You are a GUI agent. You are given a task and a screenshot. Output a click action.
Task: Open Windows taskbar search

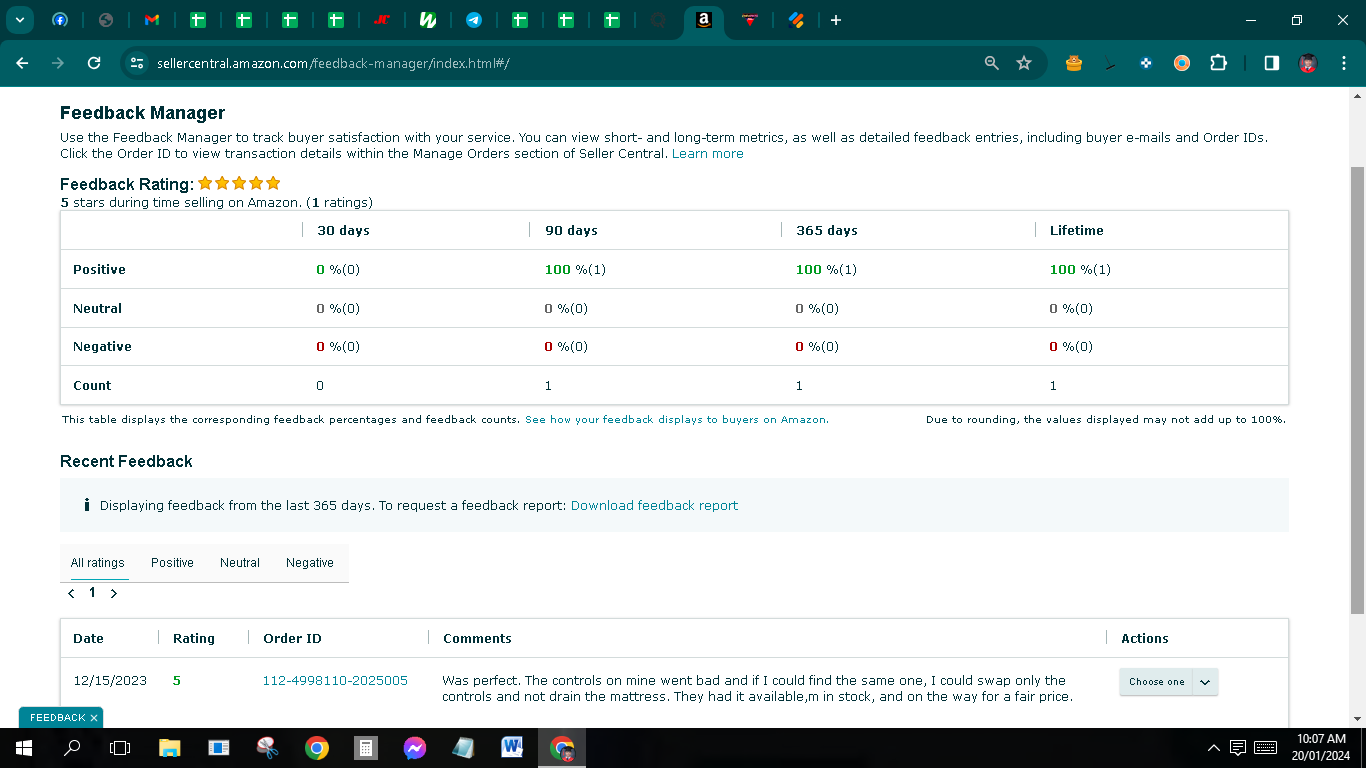72,748
